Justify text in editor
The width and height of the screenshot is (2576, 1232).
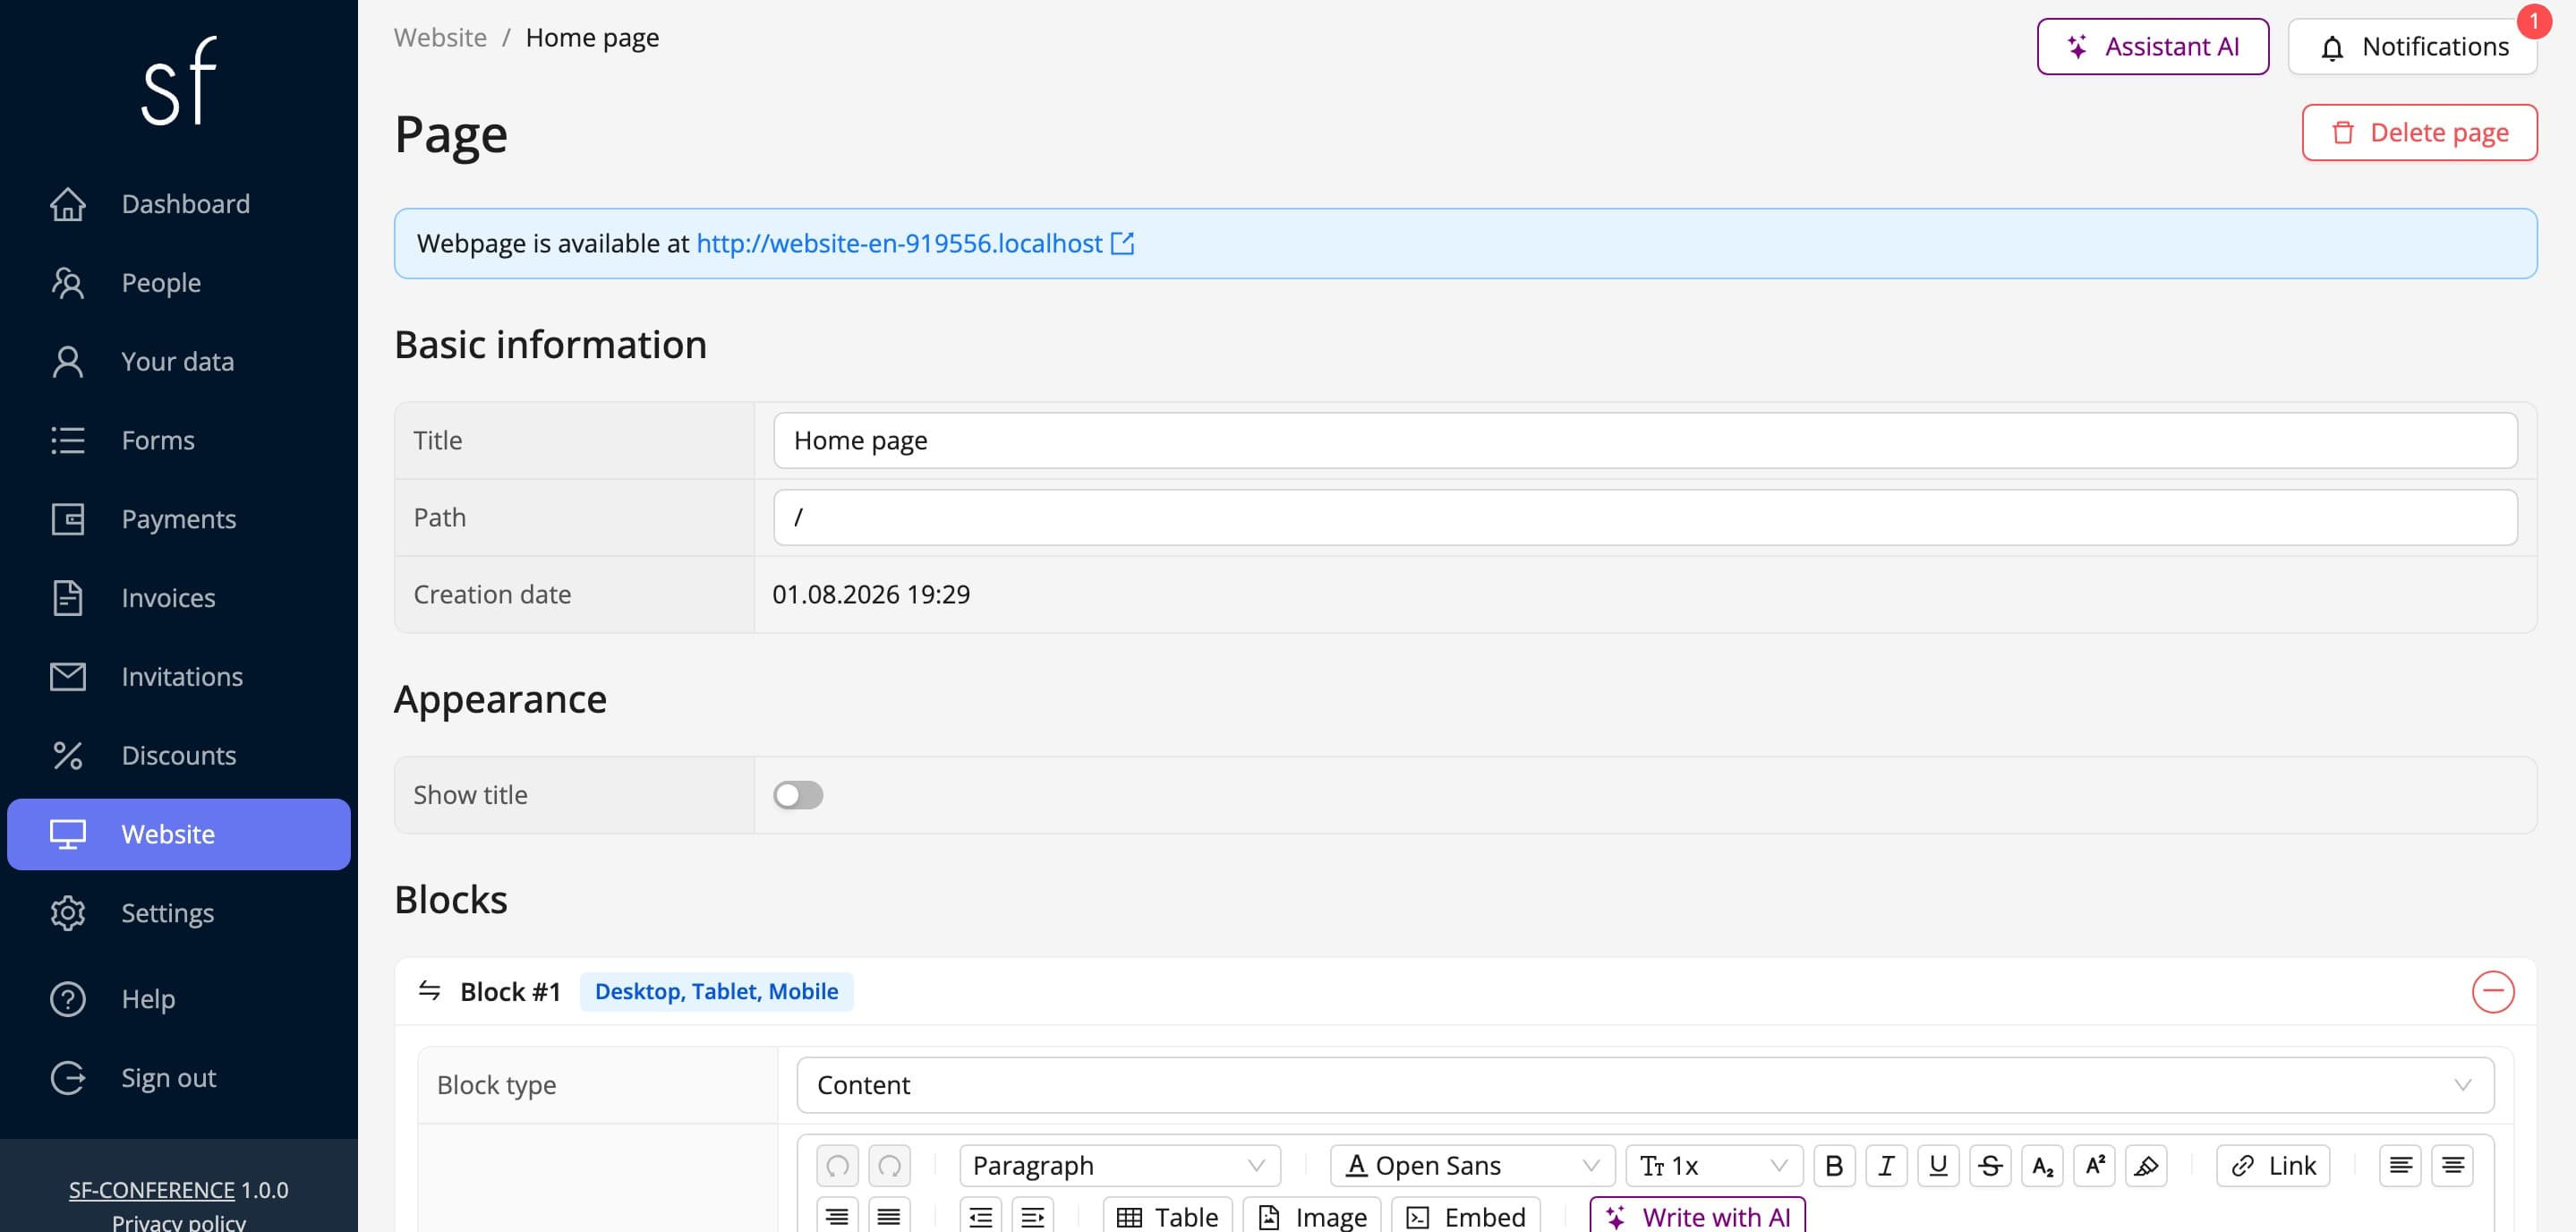coord(889,1216)
